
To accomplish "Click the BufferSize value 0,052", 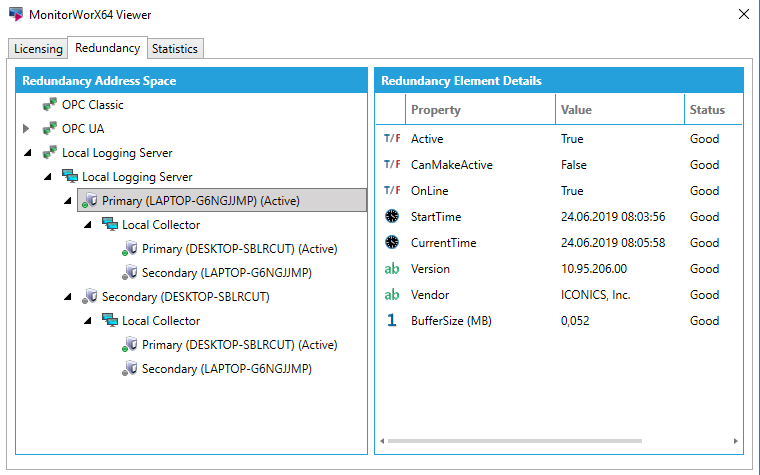I will (x=575, y=321).
